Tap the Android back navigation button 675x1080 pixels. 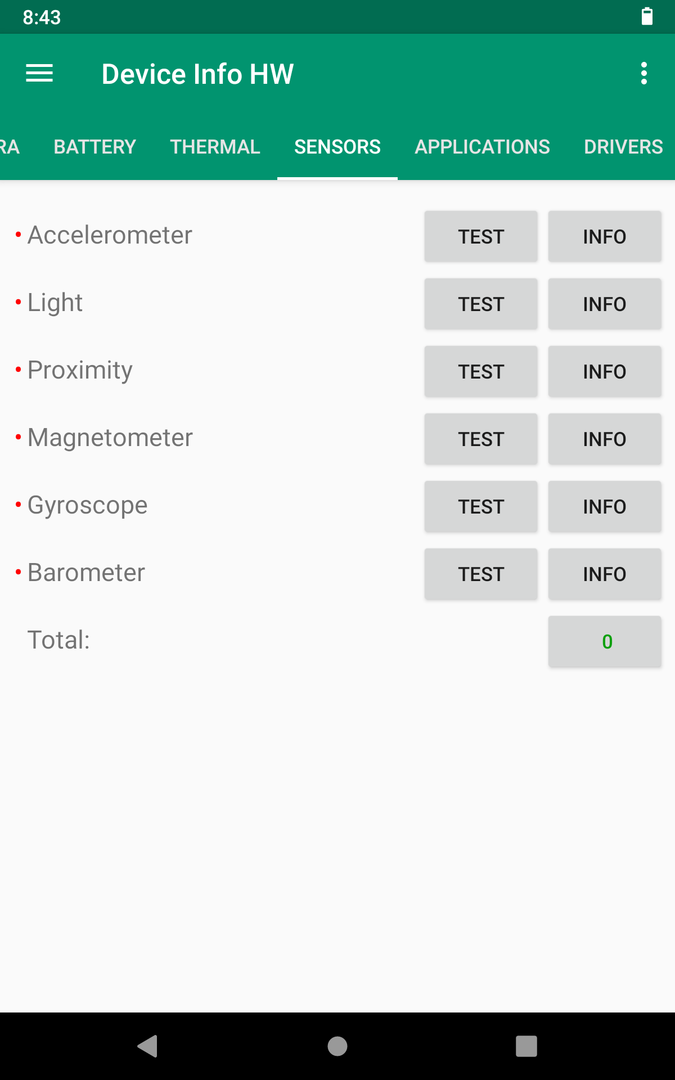pyautogui.click(x=147, y=1046)
